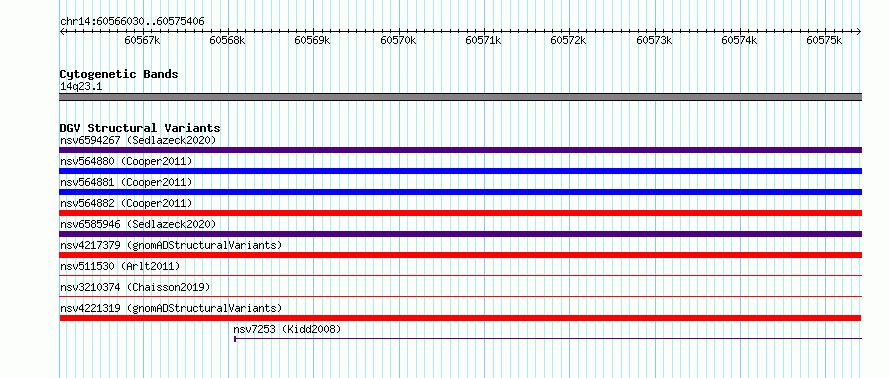Viewport: 890px width, 378px height.
Task: Select the red bar for nsv564882
Action: [x=460, y=213]
